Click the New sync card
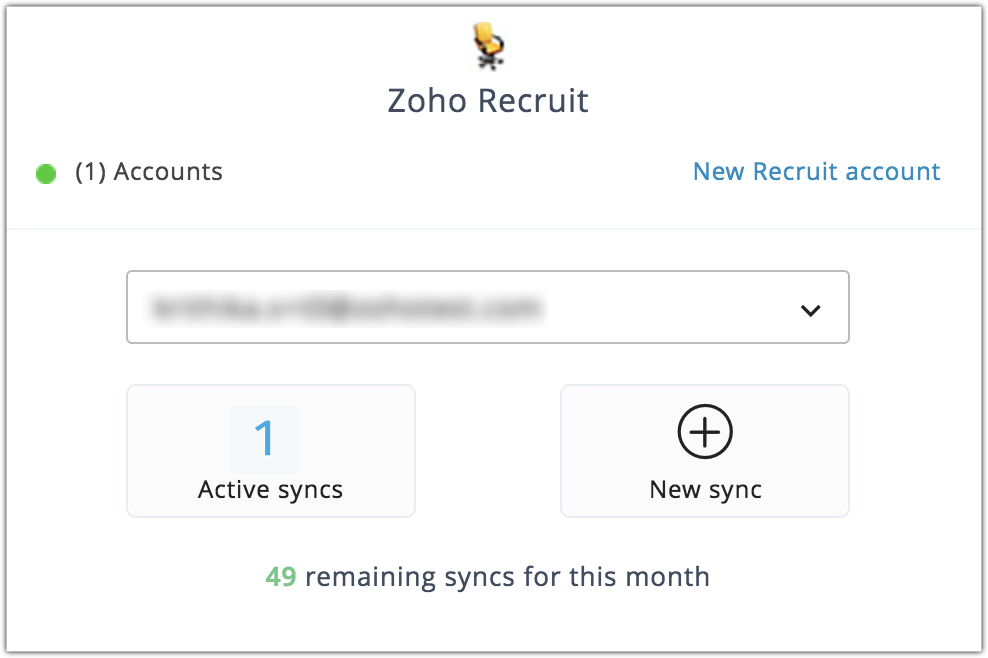The width and height of the screenshot is (988, 658). [x=704, y=451]
